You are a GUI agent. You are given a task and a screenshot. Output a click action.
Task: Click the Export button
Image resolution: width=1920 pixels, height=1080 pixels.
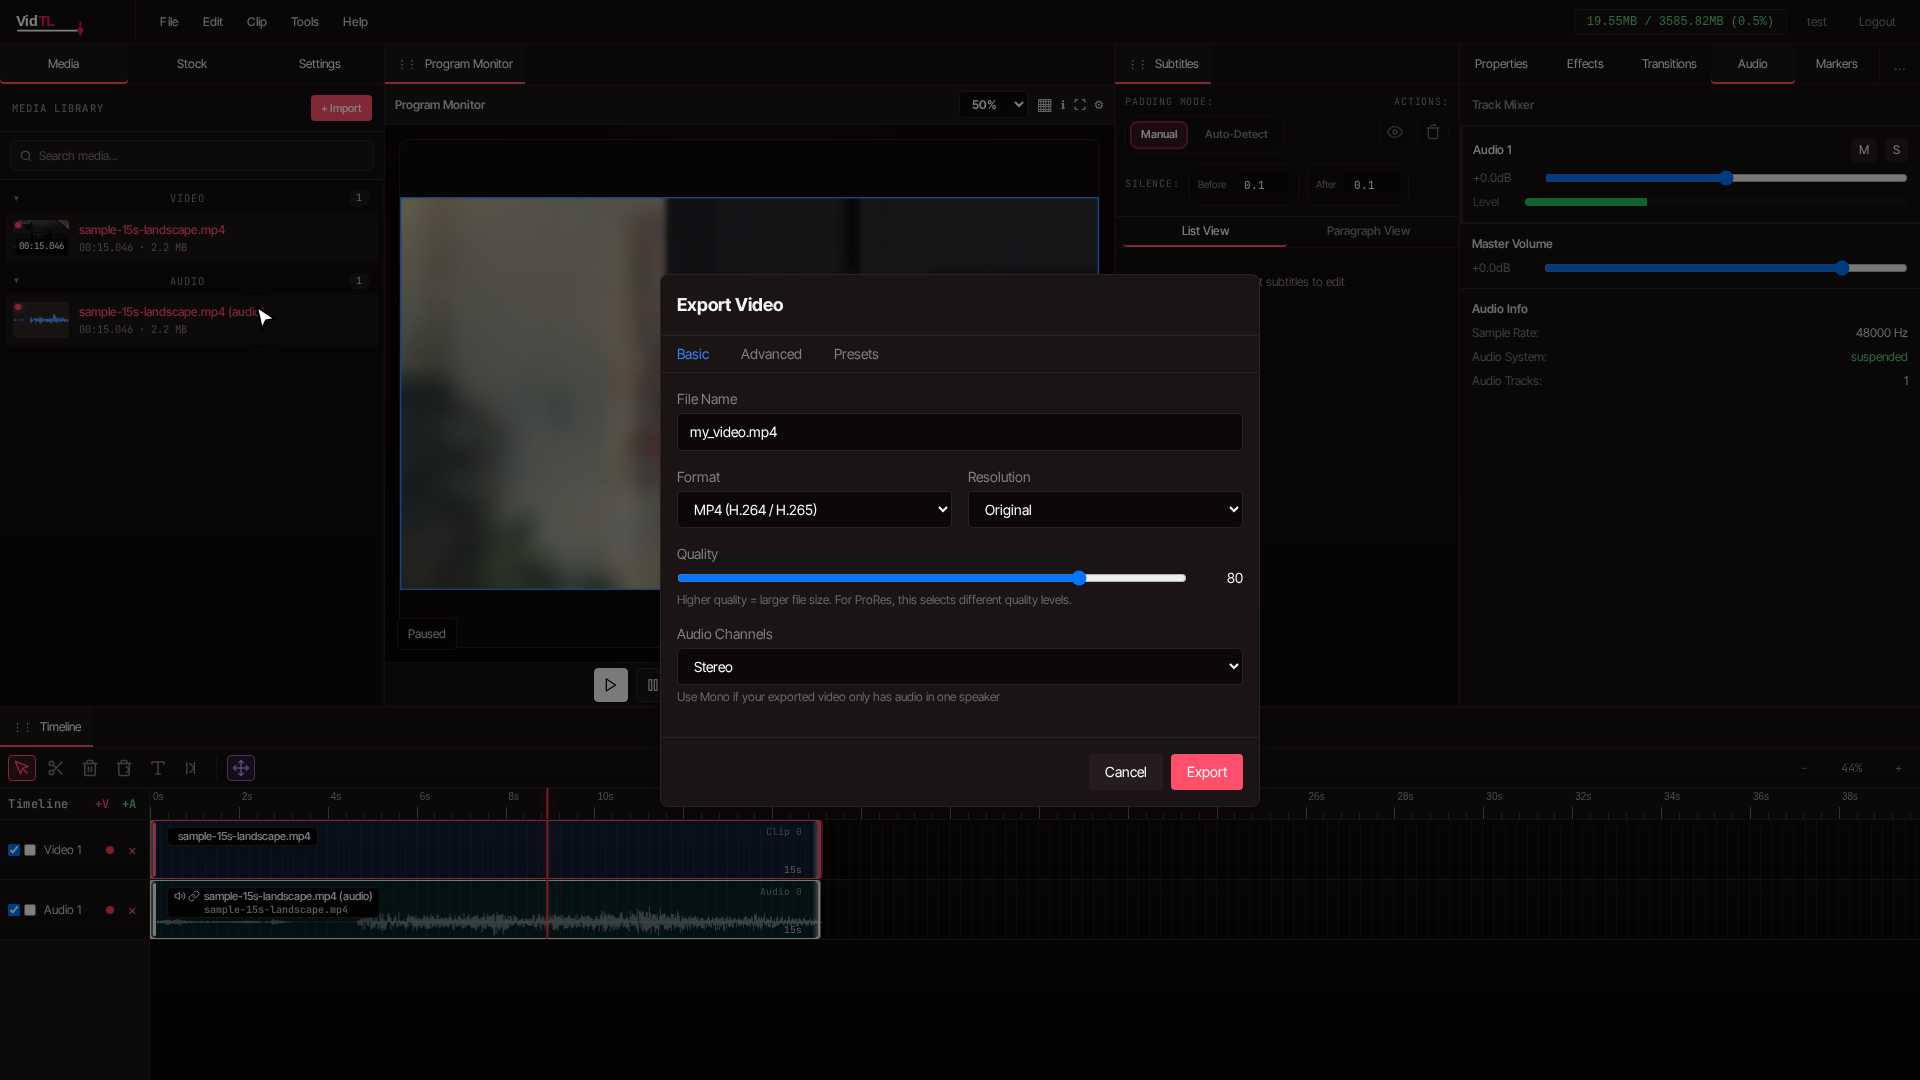[1207, 772]
